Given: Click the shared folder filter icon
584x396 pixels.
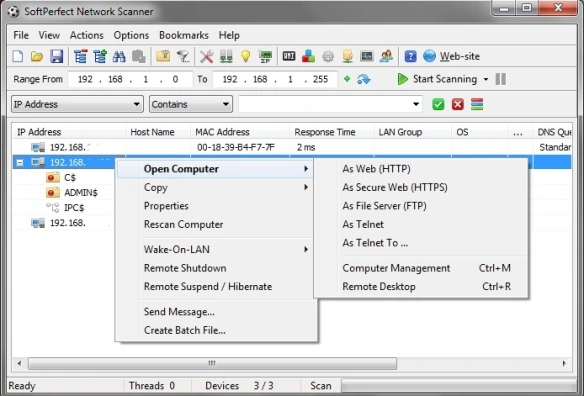Looking at the screenshot, I should [163, 56].
